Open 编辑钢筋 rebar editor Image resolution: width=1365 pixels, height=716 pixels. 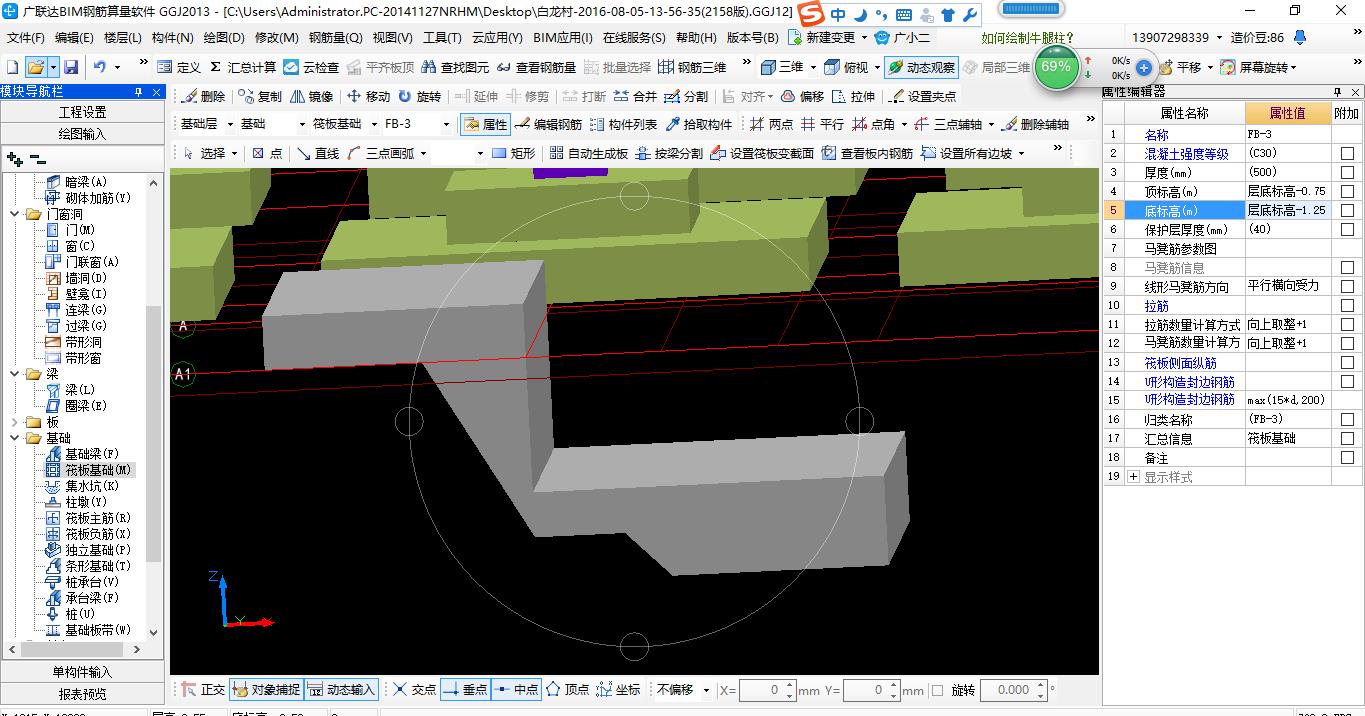548,125
